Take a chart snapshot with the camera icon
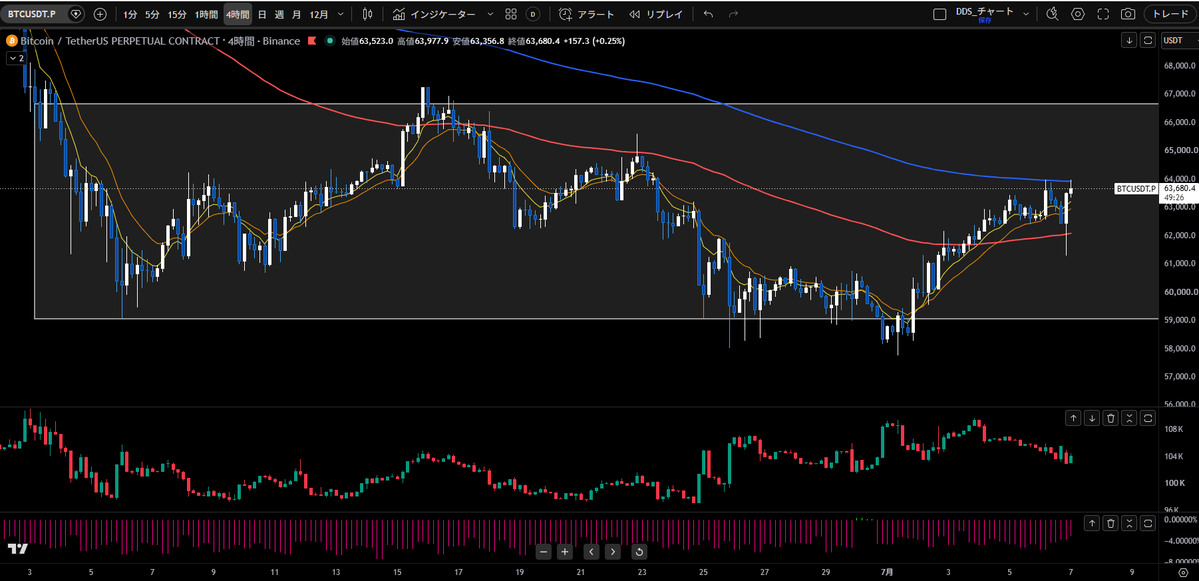 pos(1128,14)
